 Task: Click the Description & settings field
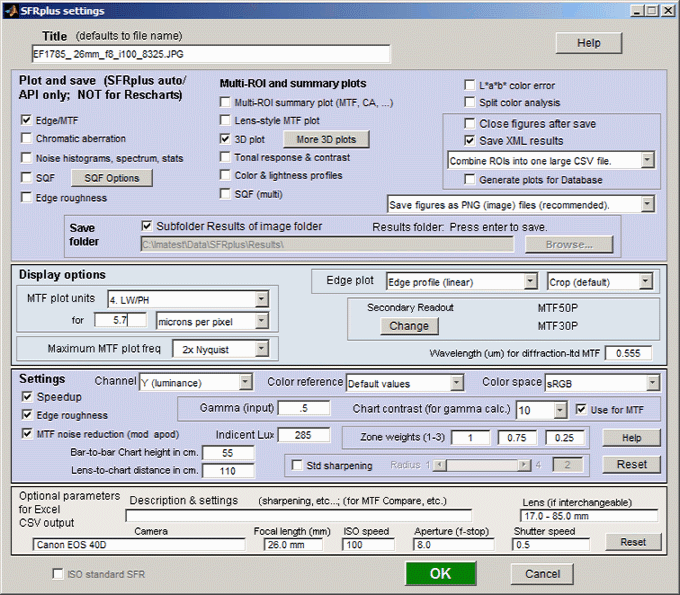[x=298, y=515]
